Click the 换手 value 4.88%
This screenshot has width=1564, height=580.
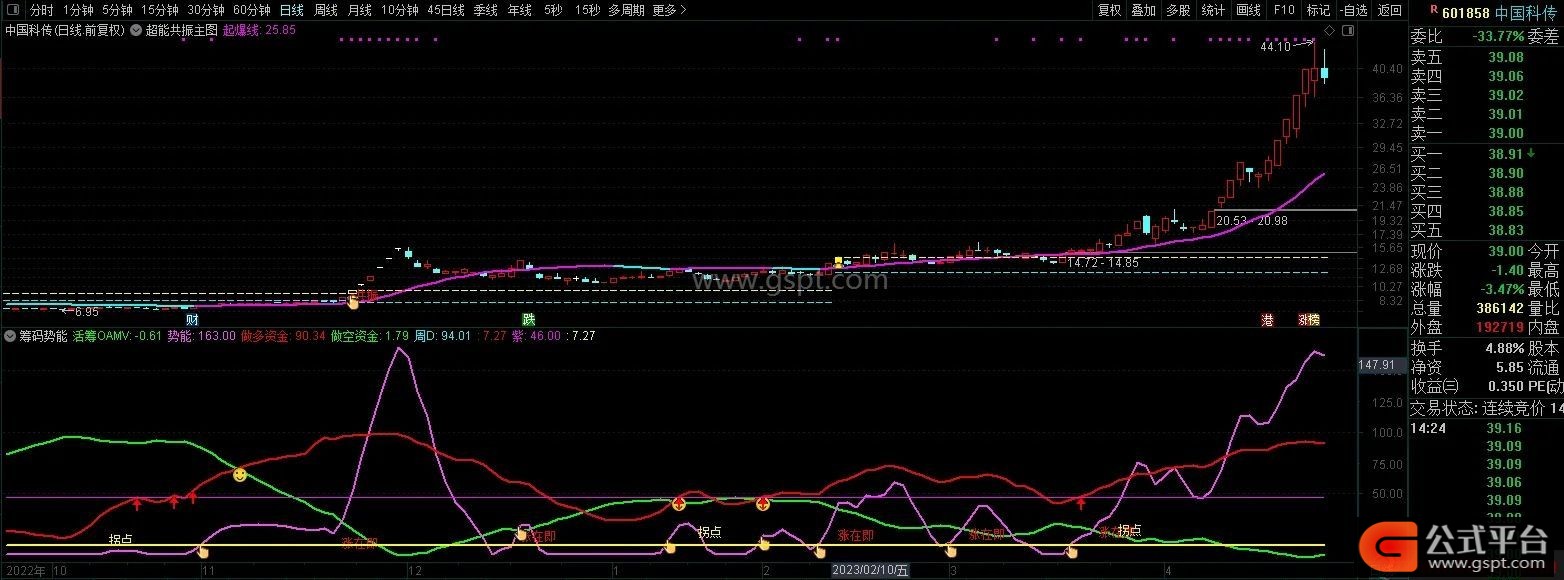coord(1504,348)
